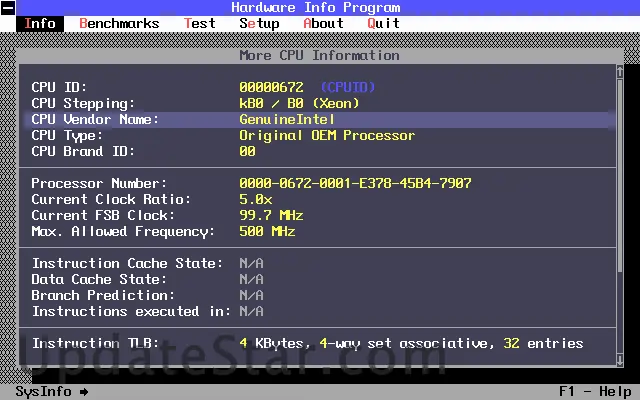Click the CPU ID value 00000672
Screen dimensions: 640x400
click(271, 87)
